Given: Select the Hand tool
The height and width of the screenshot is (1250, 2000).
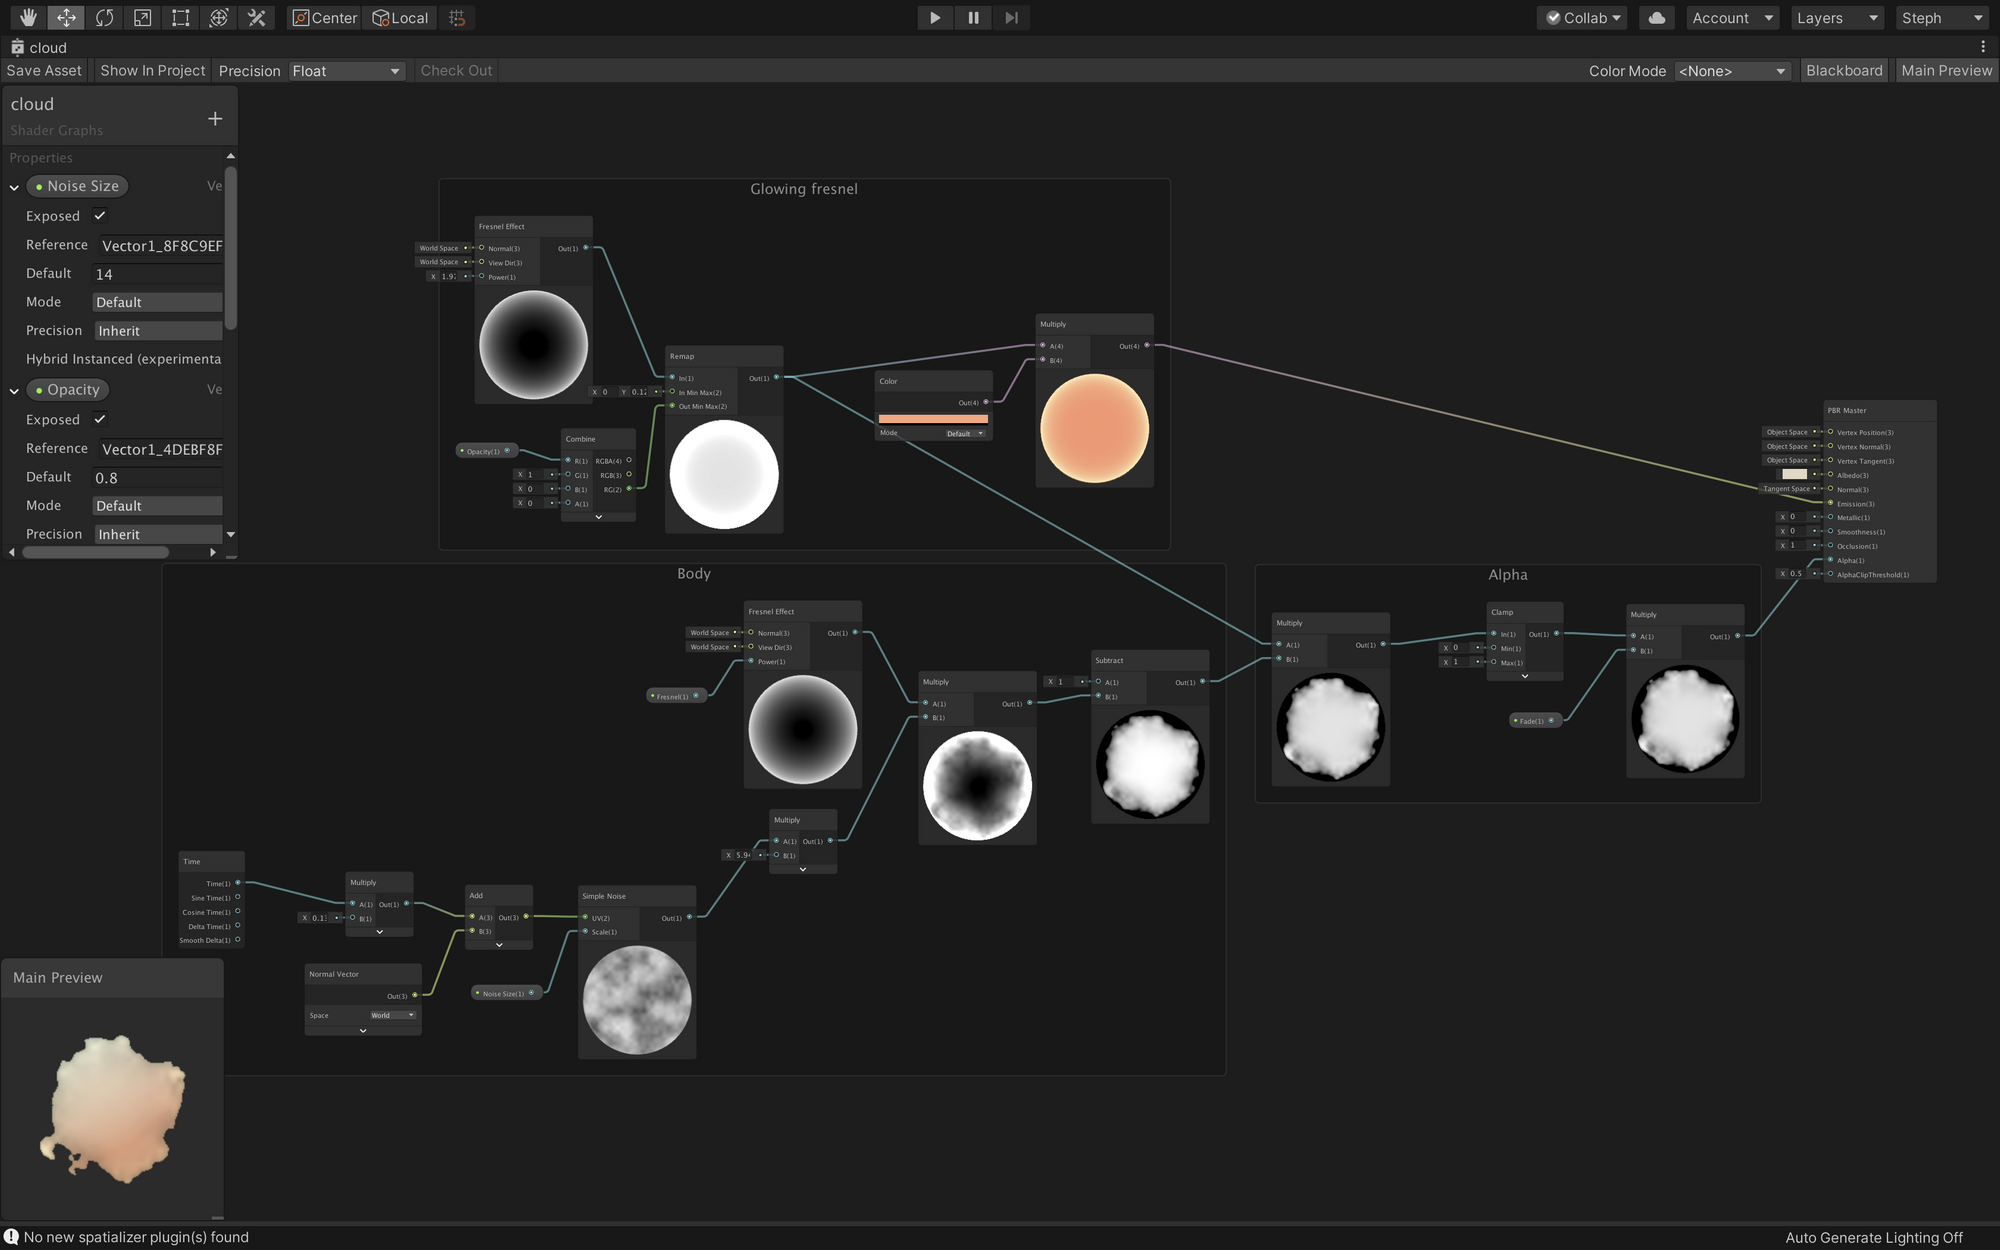Looking at the screenshot, I should point(28,18).
